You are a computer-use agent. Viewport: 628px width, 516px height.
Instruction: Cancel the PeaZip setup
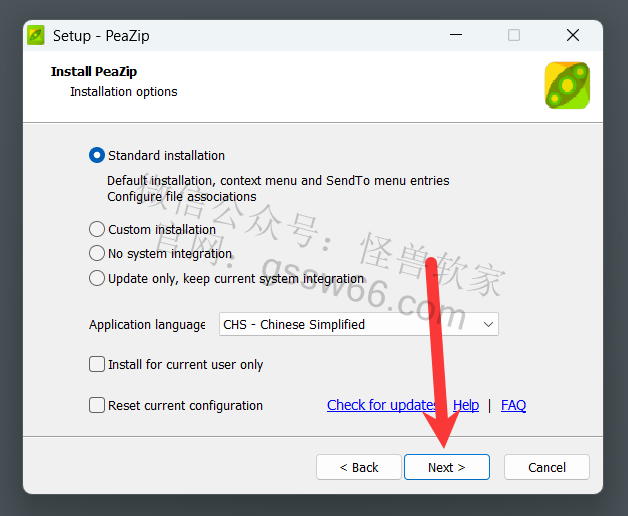coord(547,467)
